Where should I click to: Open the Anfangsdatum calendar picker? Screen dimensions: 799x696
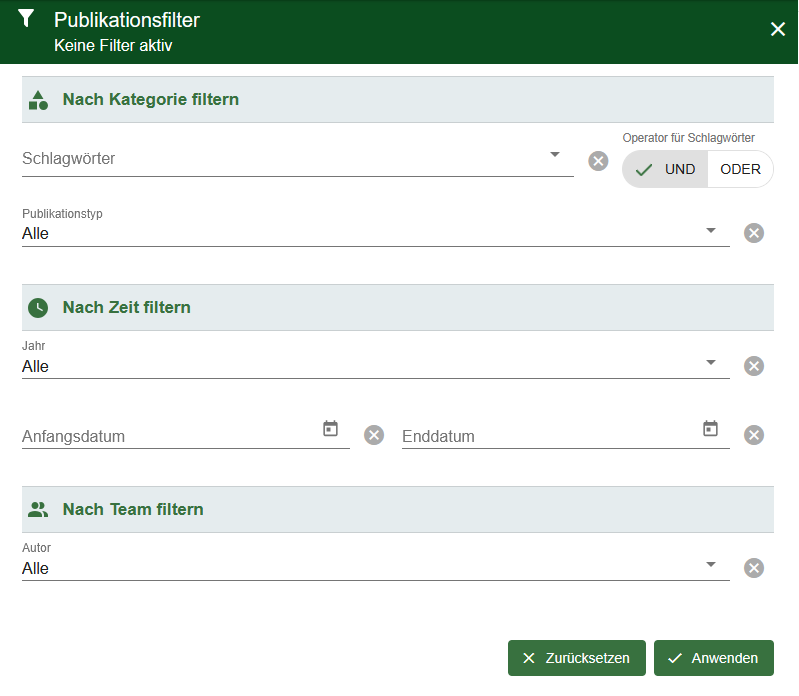[330, 429]
